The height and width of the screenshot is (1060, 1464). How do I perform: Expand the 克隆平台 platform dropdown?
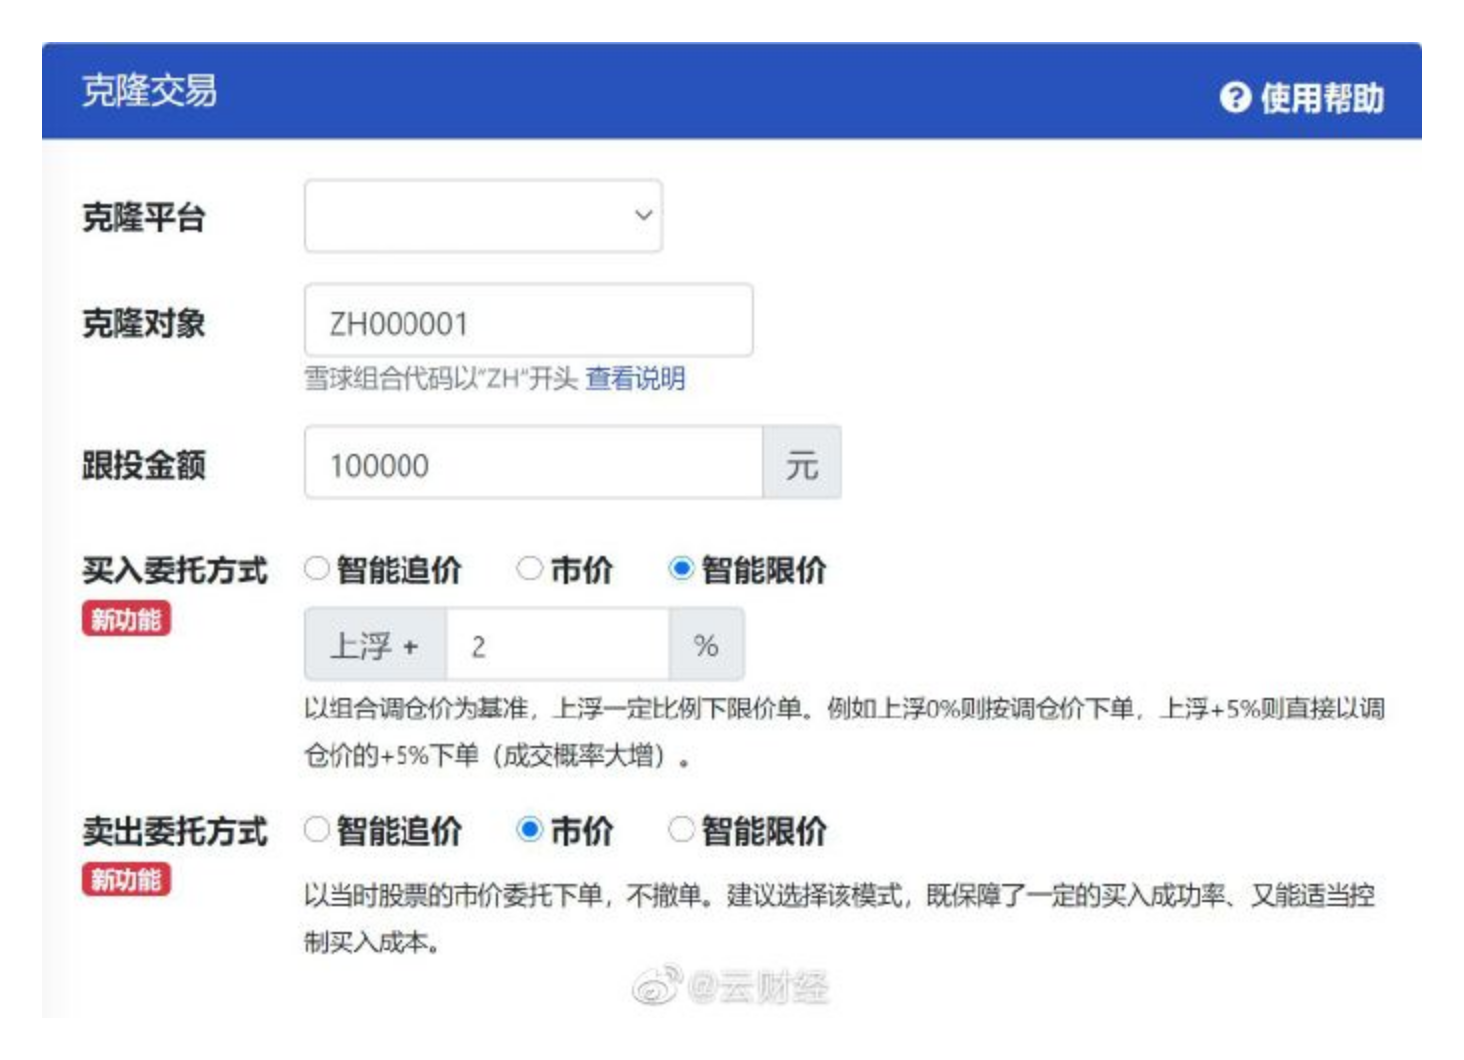pos(483,216)
